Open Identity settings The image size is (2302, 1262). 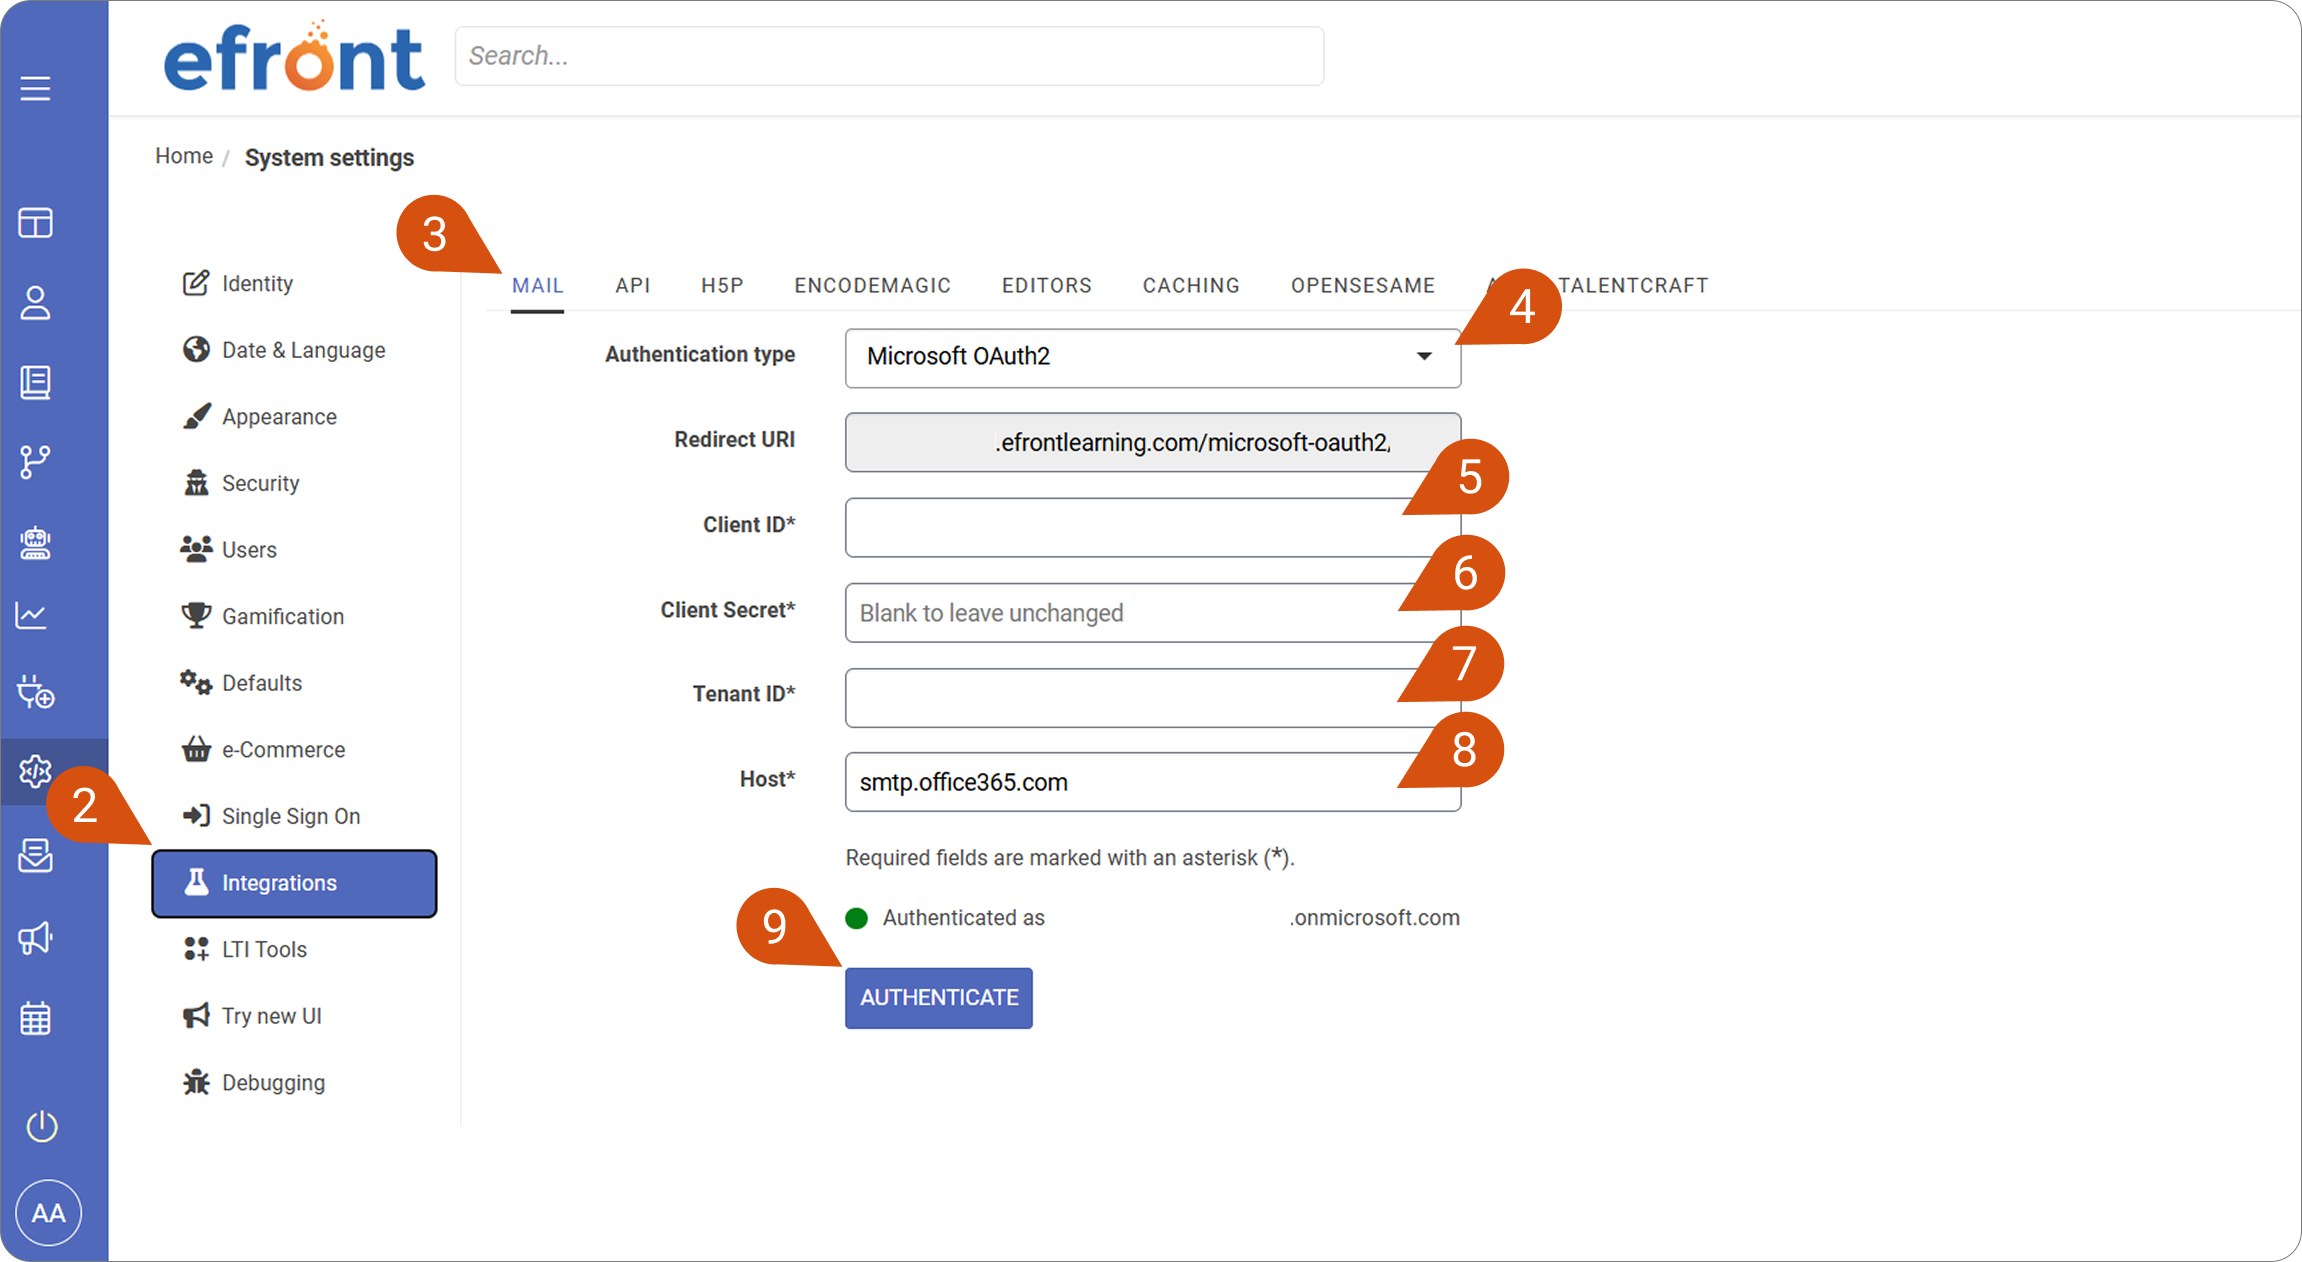(x=238, y=284)
